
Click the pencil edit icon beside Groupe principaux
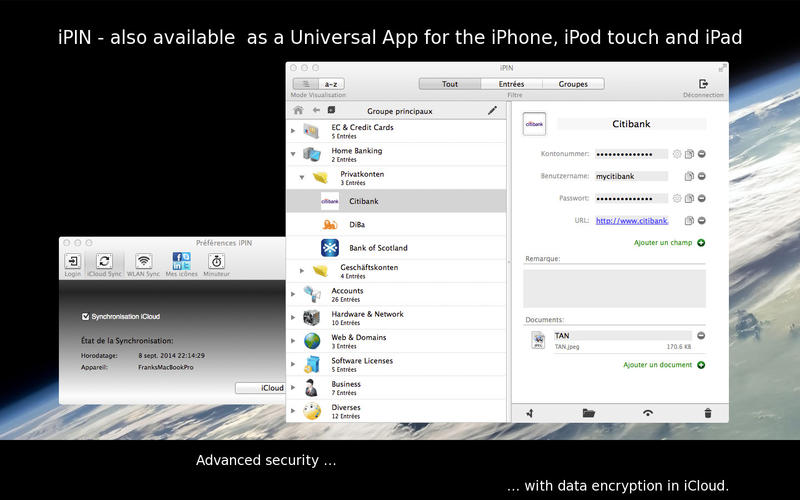tap(492, 110)
